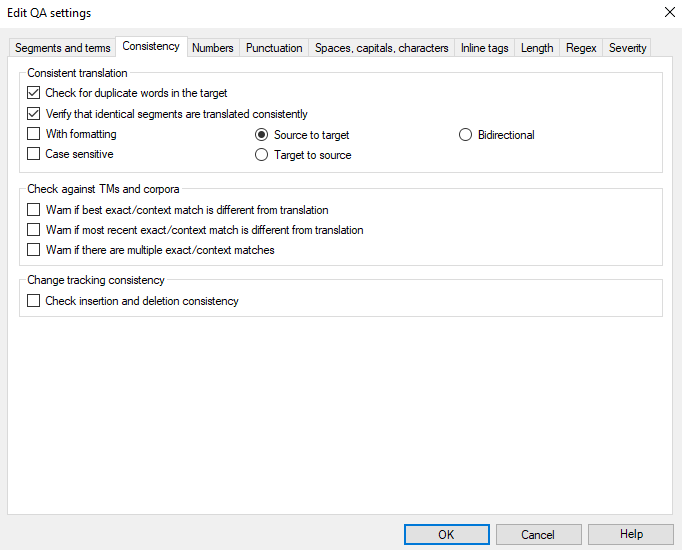This screenshot has width=682, height=550.
Task: Enable warning for multiple exact/context matches
Action: coord(33,250)
